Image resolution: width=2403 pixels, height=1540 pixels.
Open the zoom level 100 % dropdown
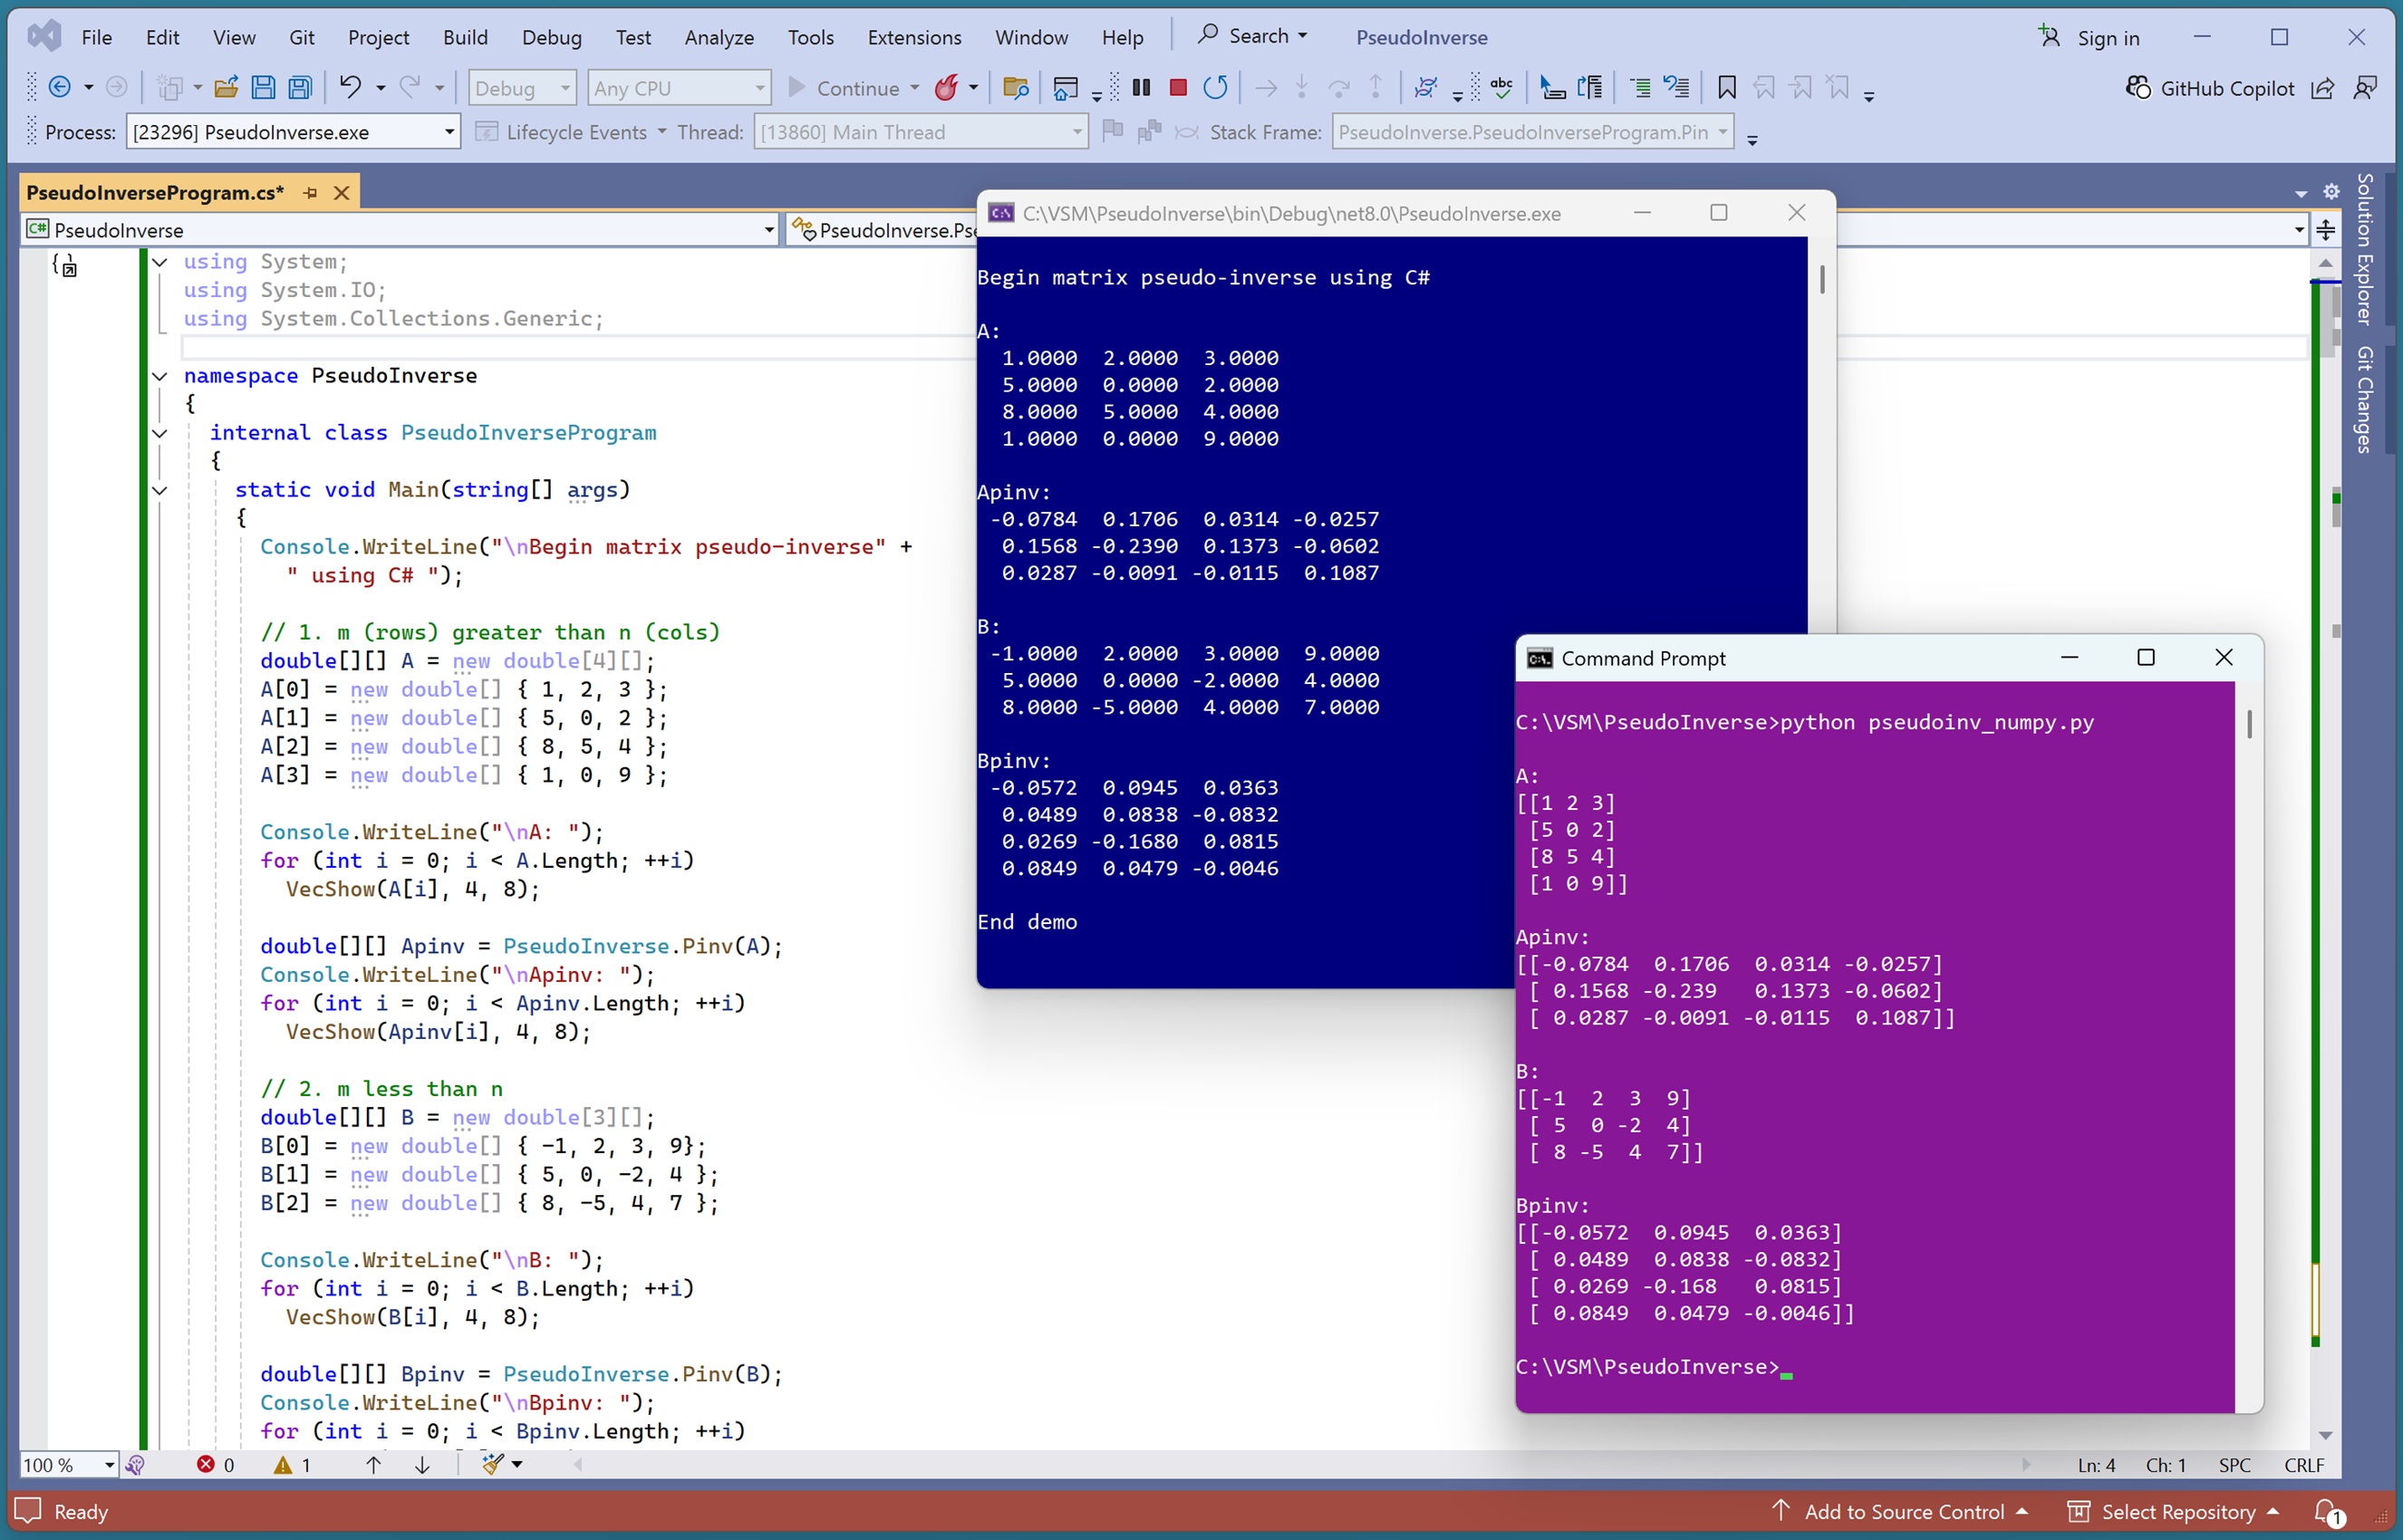(109, 1465)
